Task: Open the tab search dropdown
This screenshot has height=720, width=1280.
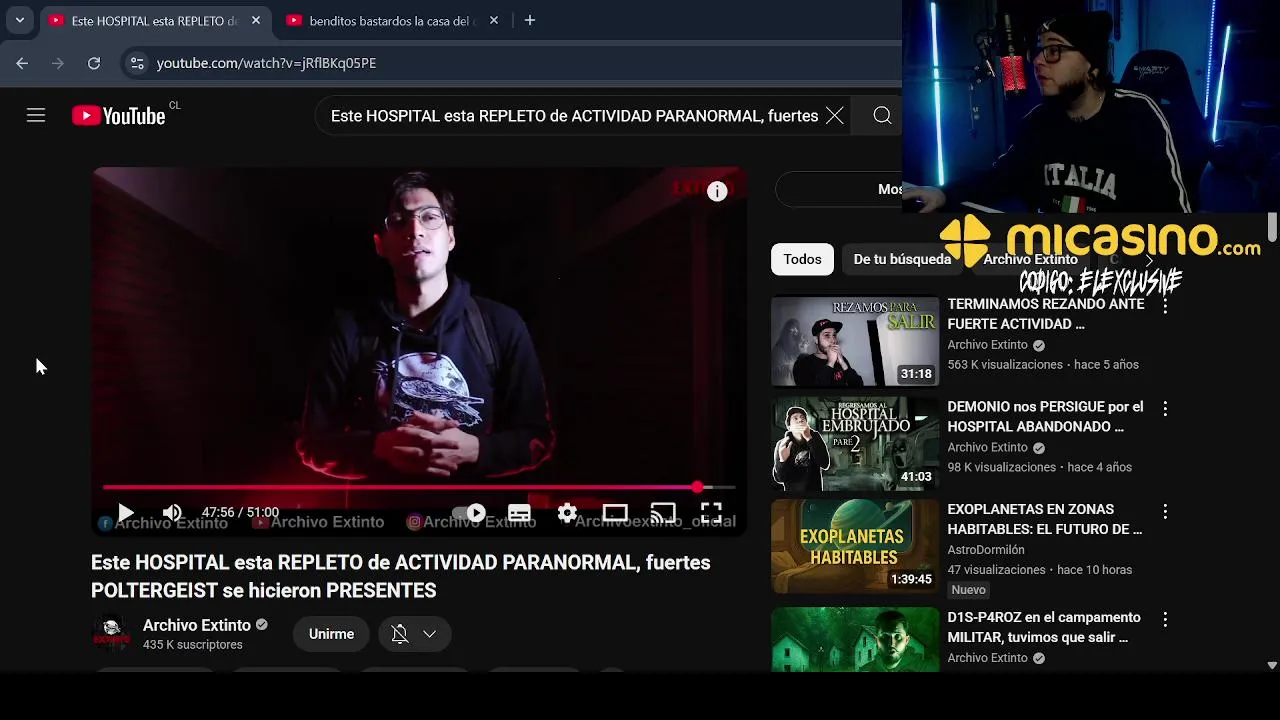Action: tap(20, 20)
